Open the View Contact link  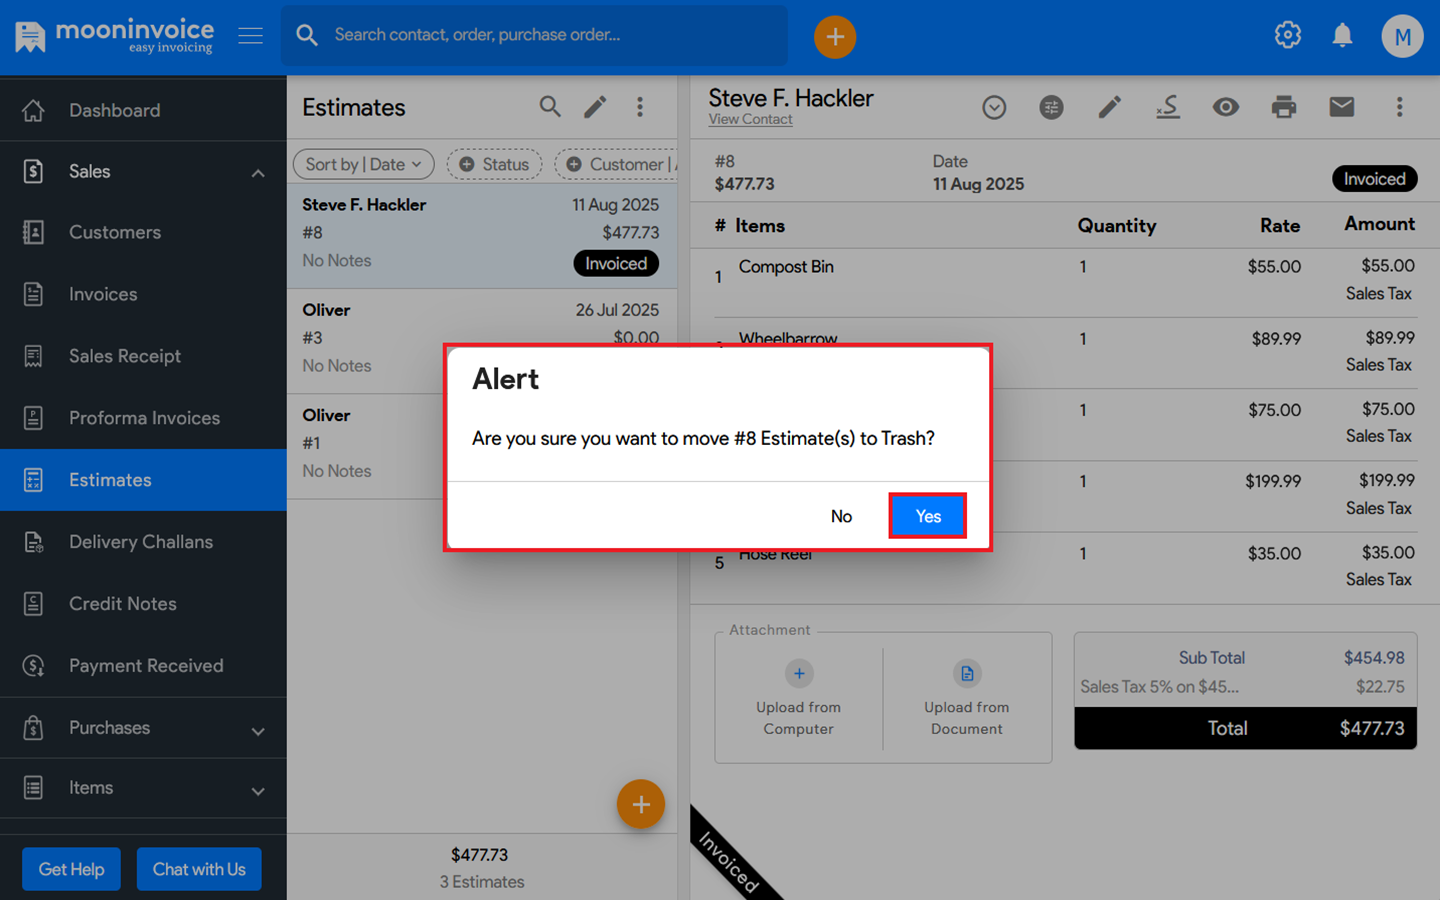point(750,119)
